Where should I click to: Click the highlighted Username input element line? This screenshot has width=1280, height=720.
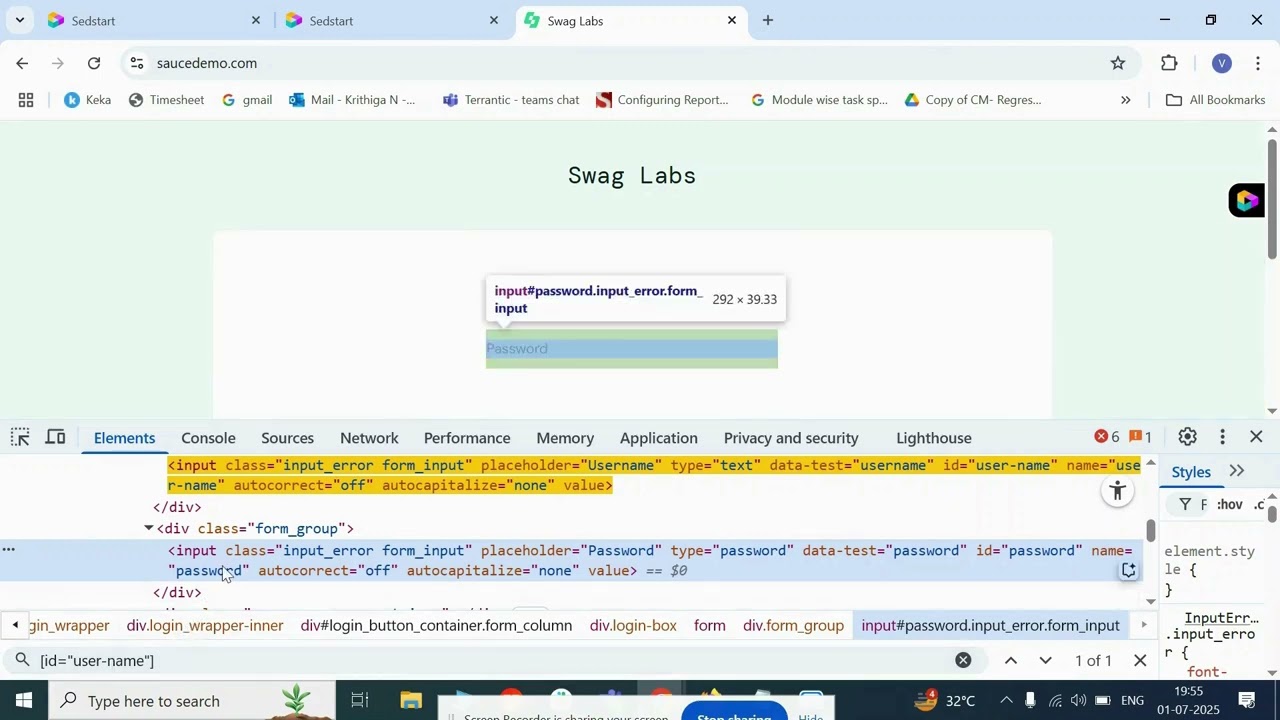(654, 475)
